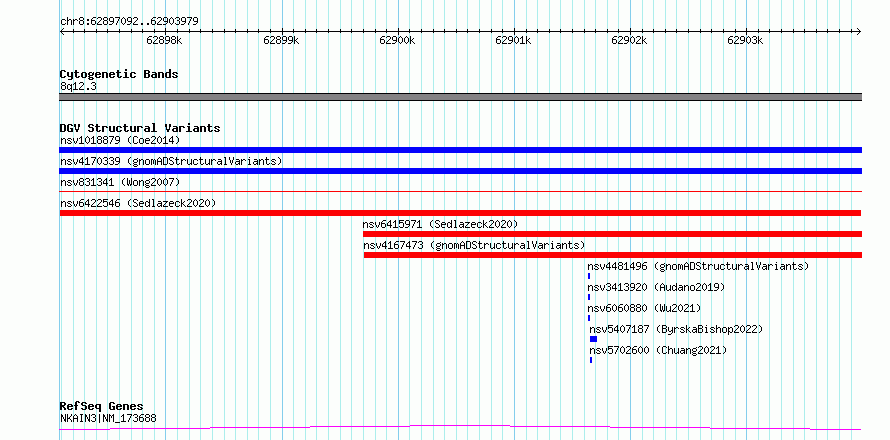Click the 8q12.3 band label
Screen dimensions: 890x440
coord(78,86)
